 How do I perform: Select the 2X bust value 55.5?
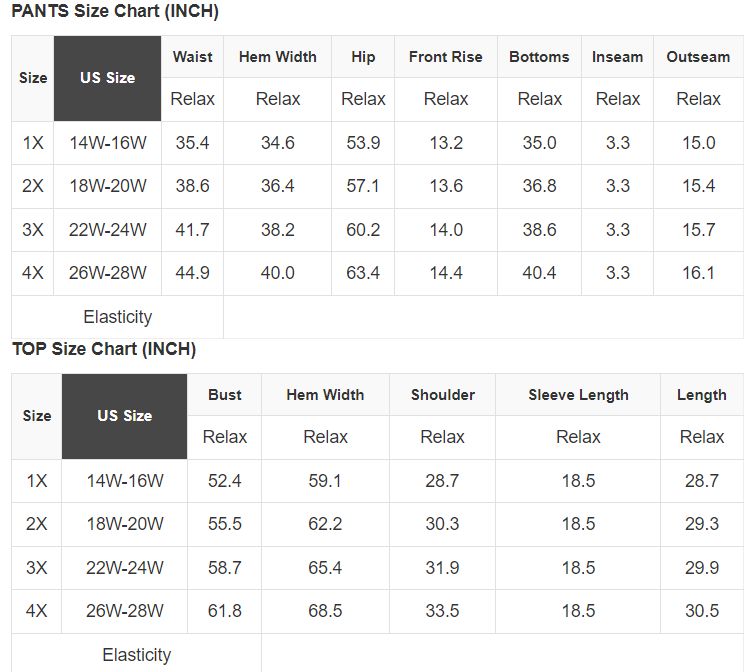pos(225,524)
